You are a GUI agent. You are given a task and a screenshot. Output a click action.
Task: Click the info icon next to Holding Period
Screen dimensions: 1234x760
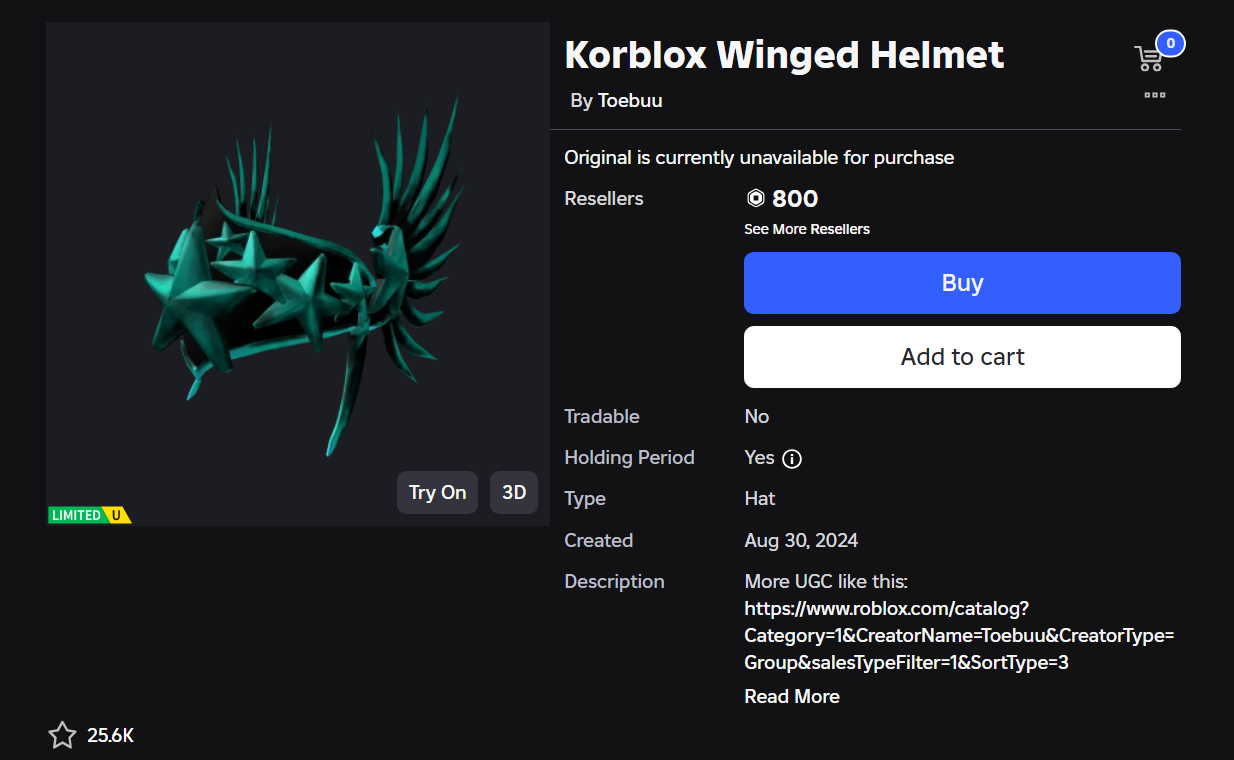pyautogui.click(x=790, y=458)
